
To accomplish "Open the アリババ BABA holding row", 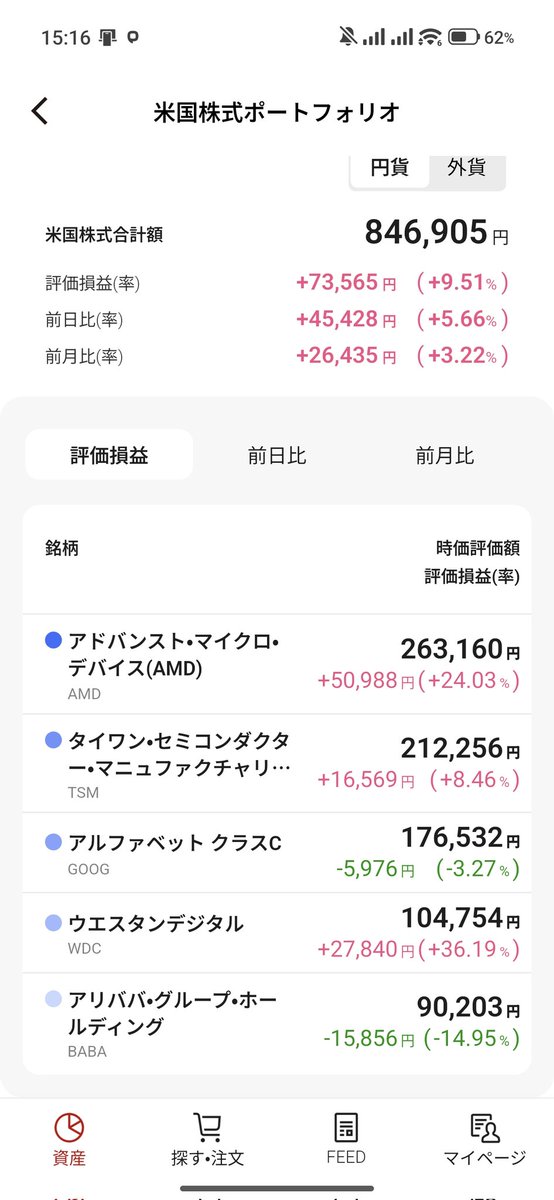I will [x=277, y=1023].
